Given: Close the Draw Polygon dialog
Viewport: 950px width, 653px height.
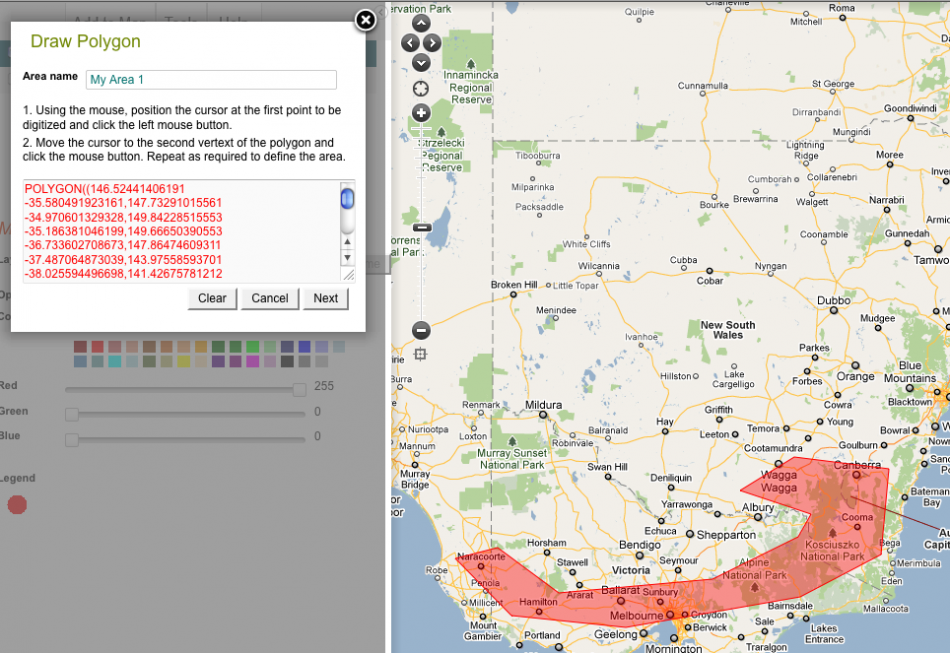Looking at the screenshot, I should coord(366,19).
